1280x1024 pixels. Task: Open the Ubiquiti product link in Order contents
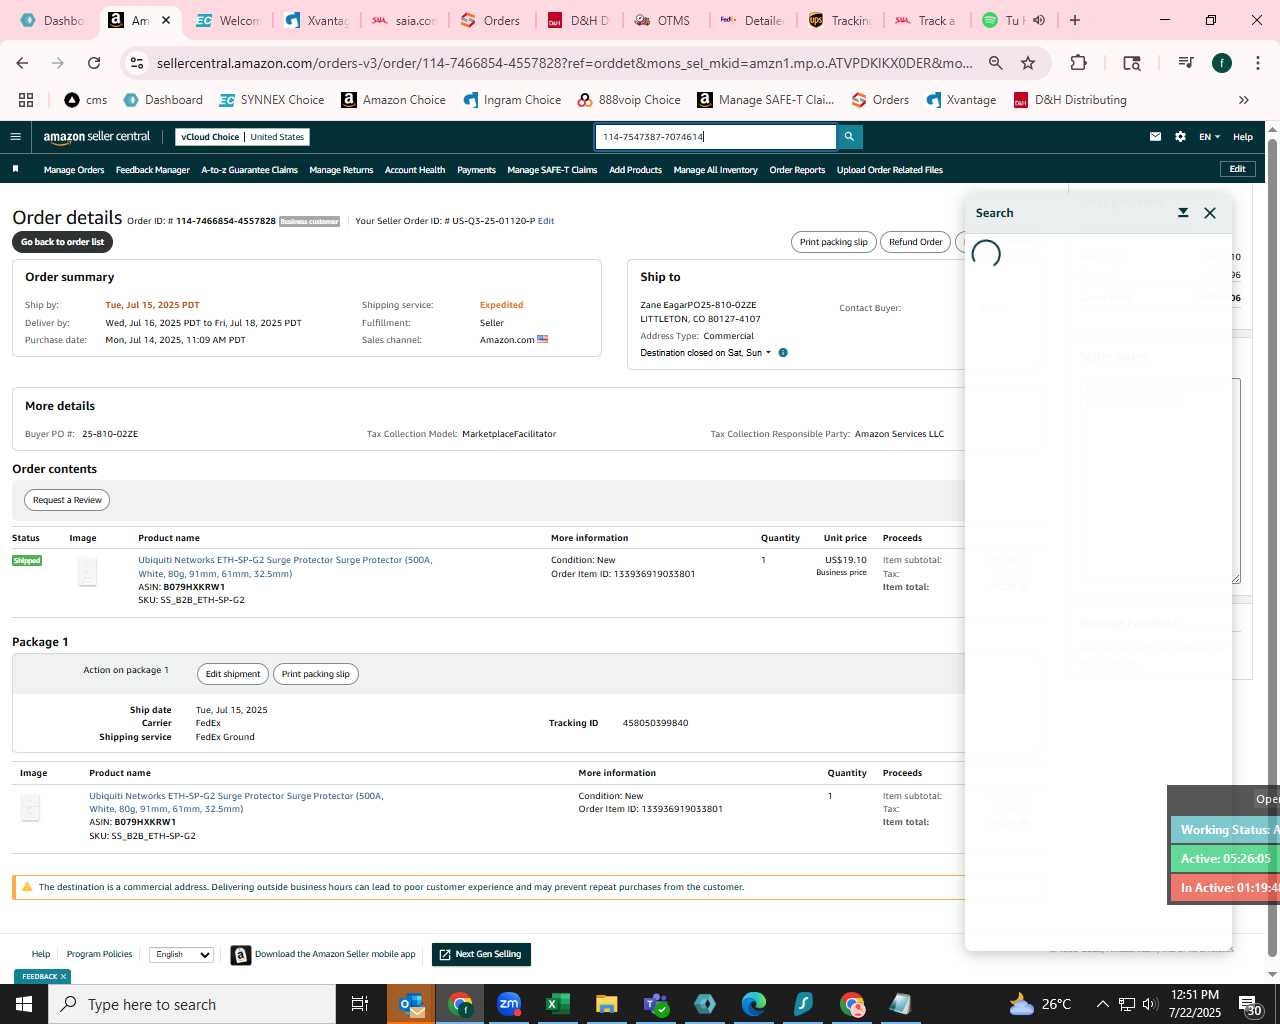[285, 567]
